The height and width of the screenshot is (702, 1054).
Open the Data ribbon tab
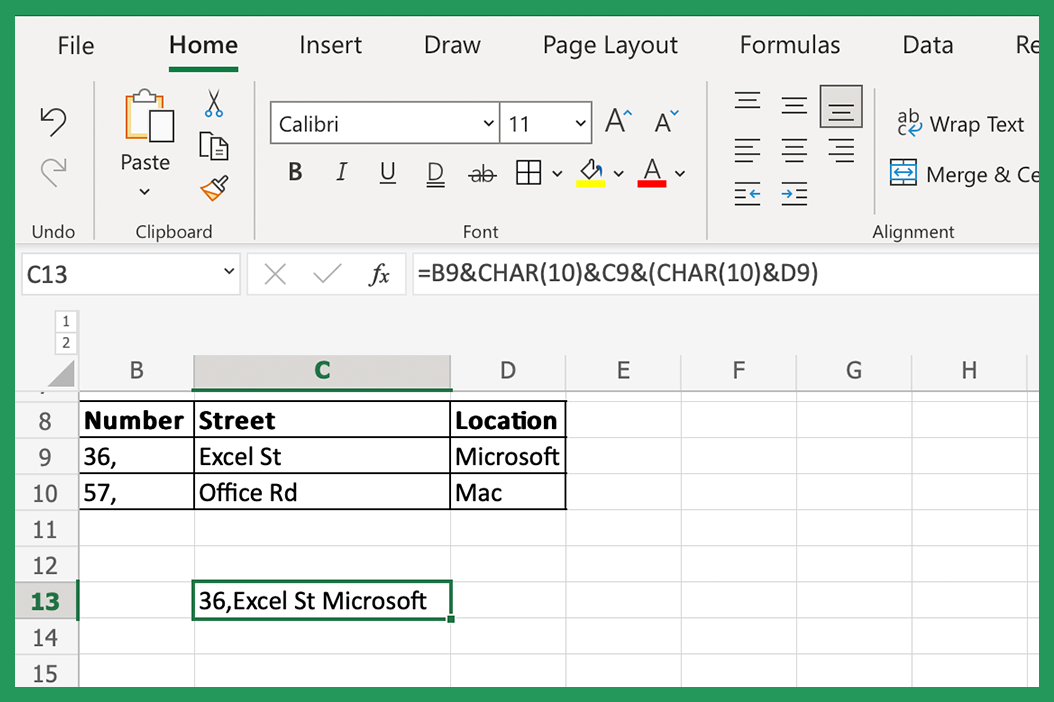click(927, 45)
